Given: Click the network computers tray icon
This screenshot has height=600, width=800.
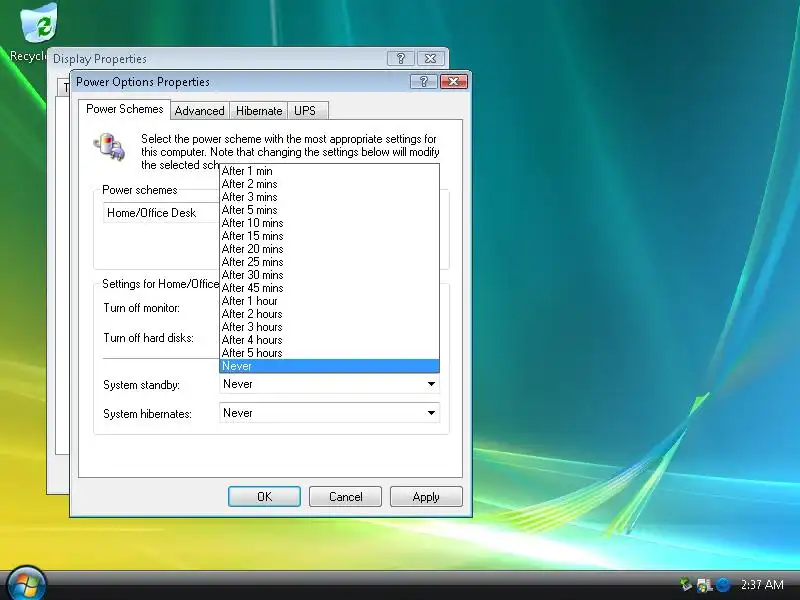Looking at the screenshot, I should [704, 585].
